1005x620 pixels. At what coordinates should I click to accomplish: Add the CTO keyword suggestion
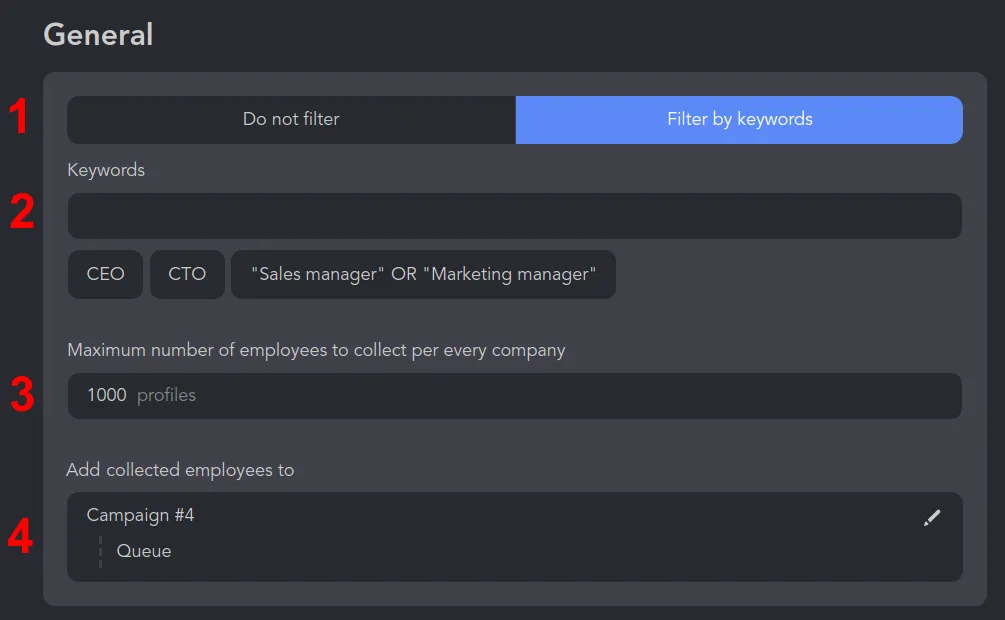tap(187, 274)
